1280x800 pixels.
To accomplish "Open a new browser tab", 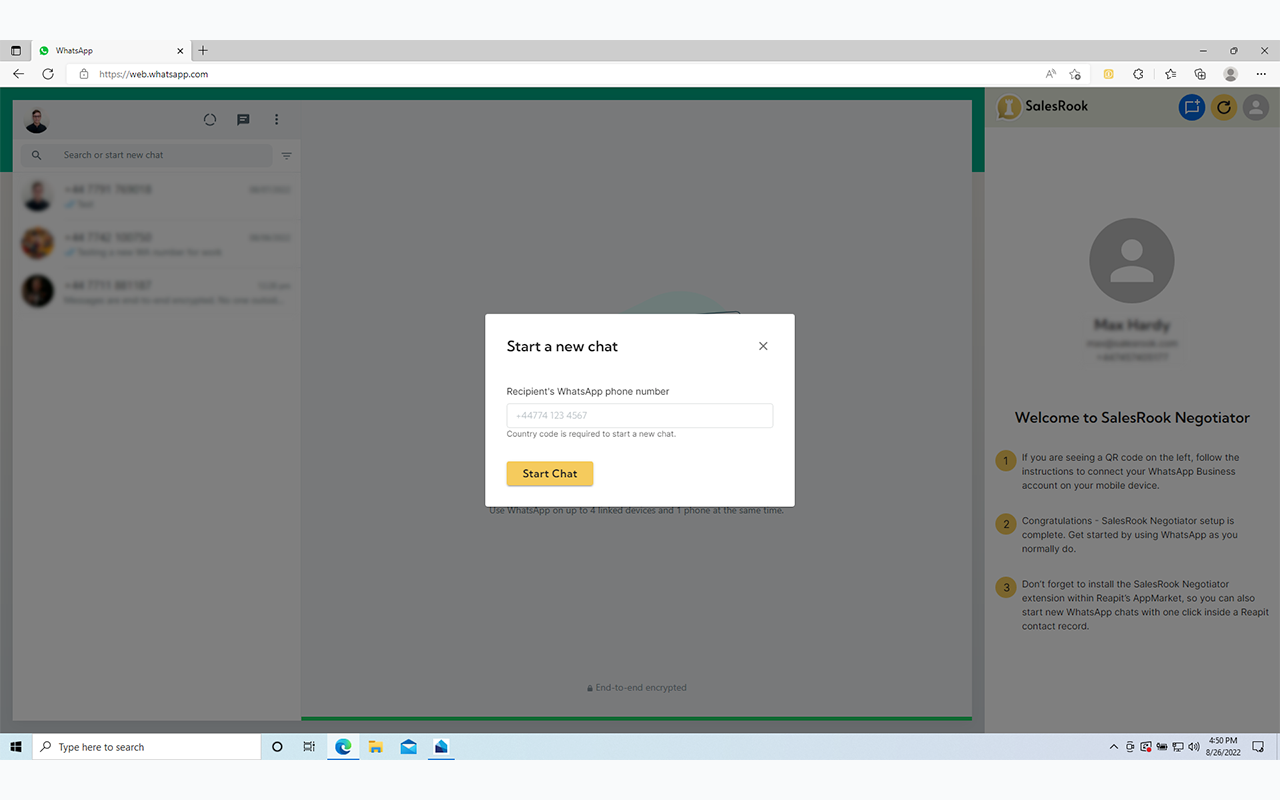I will 203,50.
